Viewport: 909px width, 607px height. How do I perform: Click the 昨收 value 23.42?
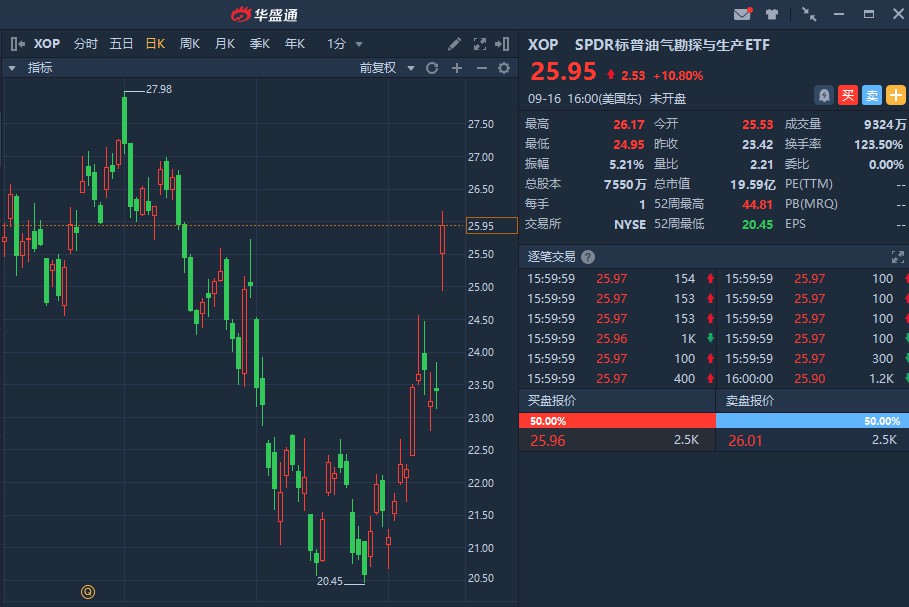757,144
